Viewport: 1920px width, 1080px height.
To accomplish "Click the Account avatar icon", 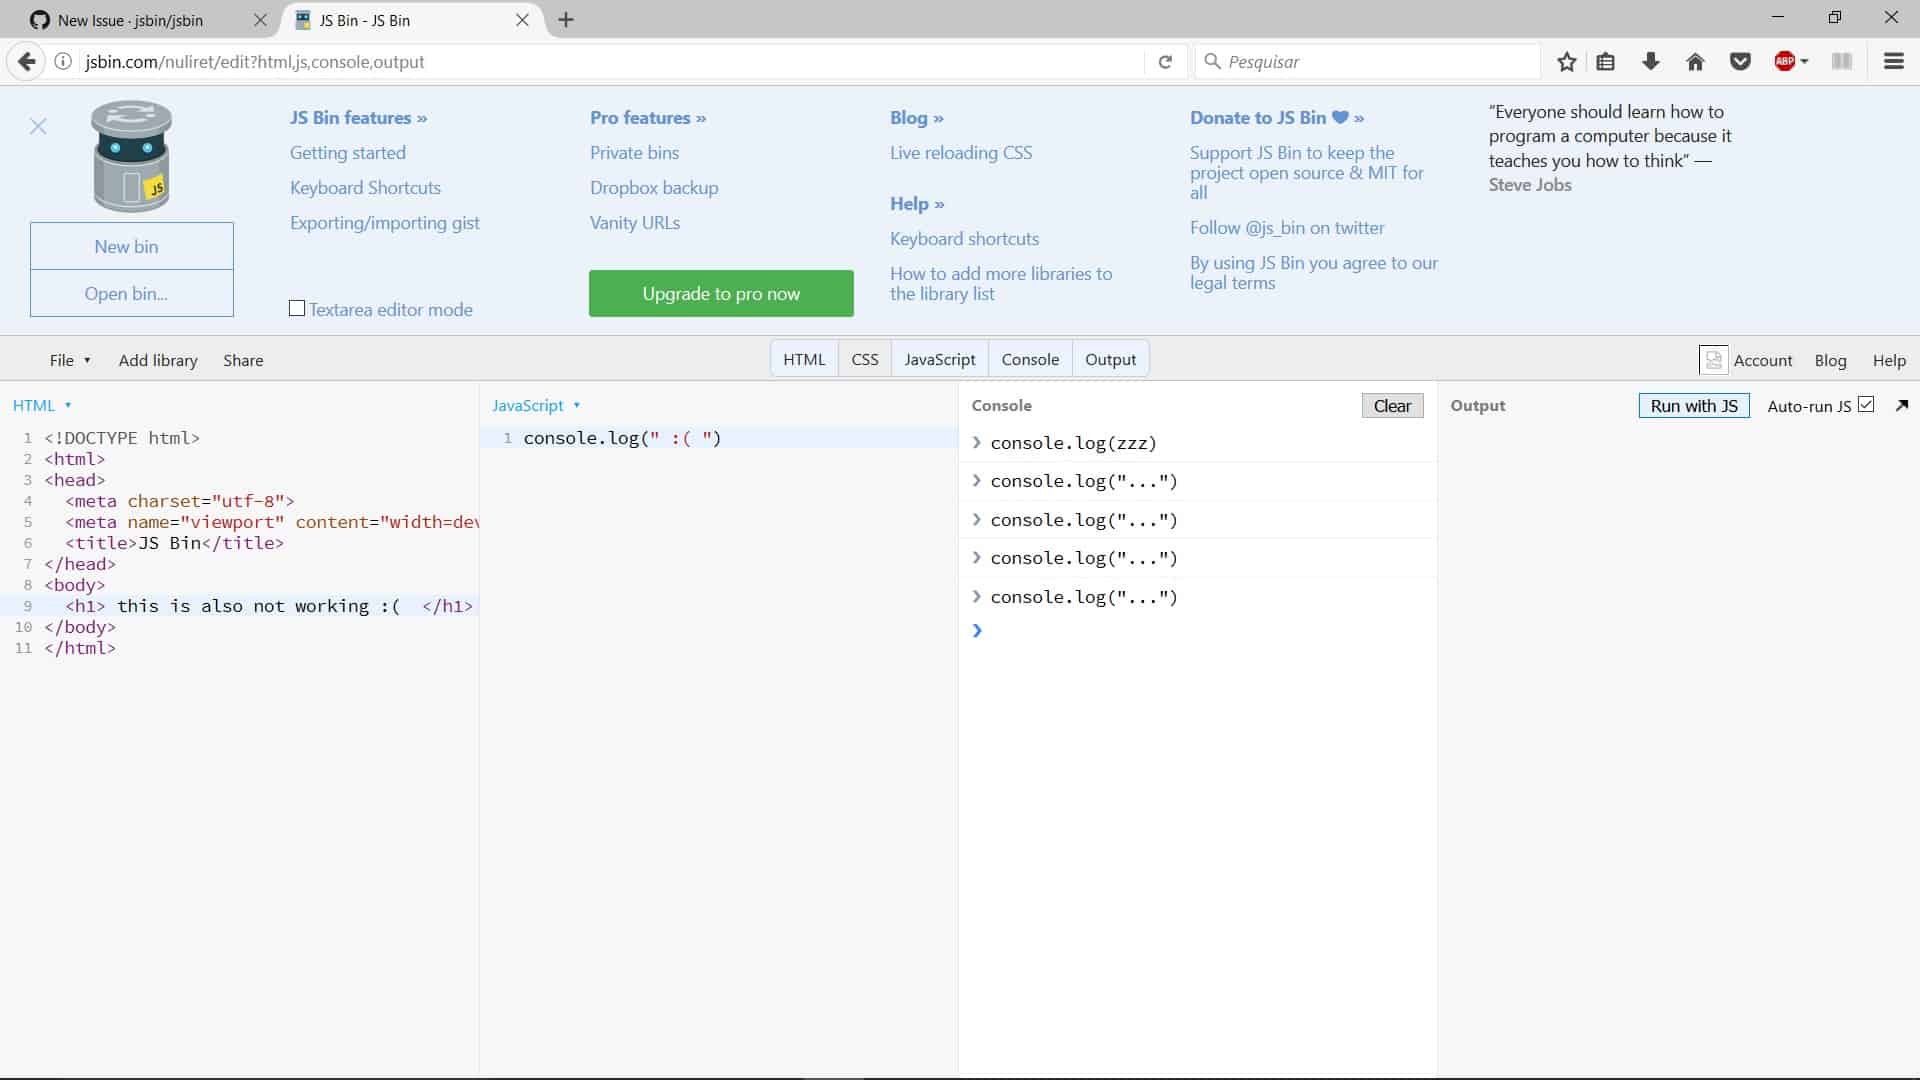I will coord(1713,360).
